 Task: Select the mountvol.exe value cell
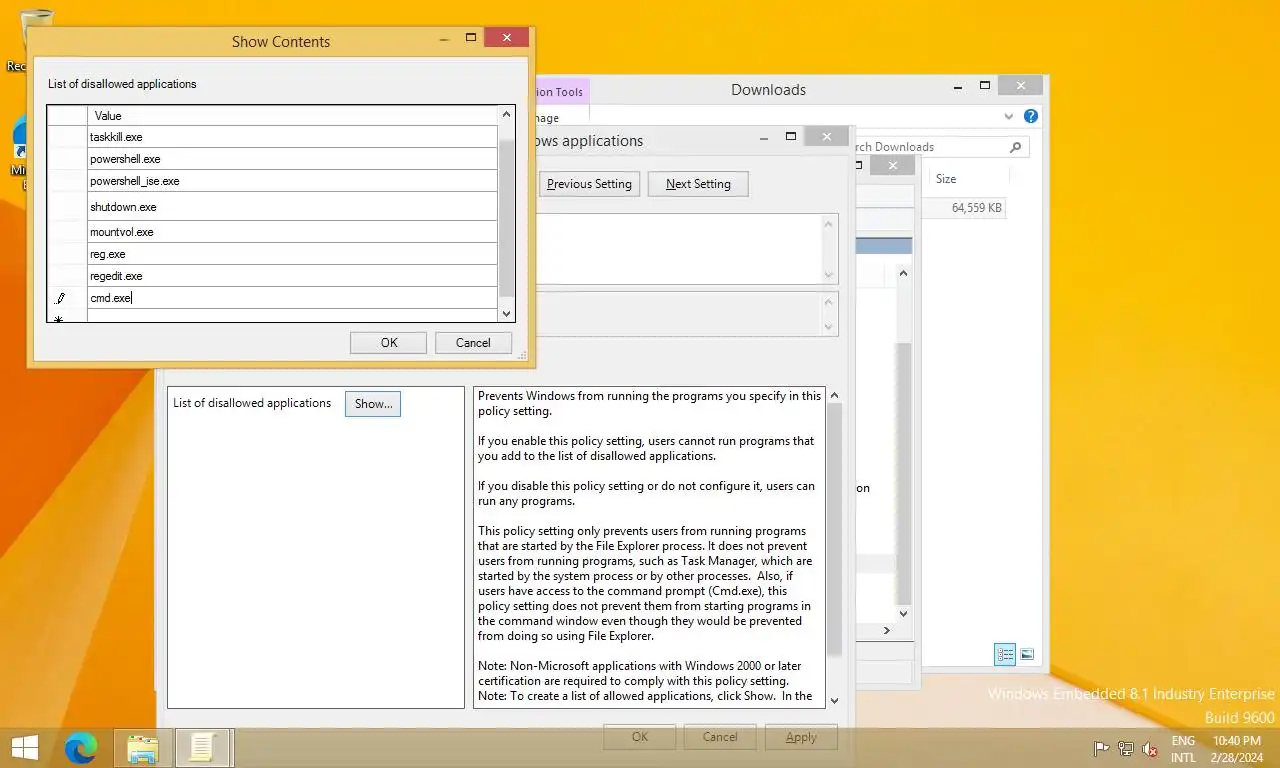(x=292, y=232)
